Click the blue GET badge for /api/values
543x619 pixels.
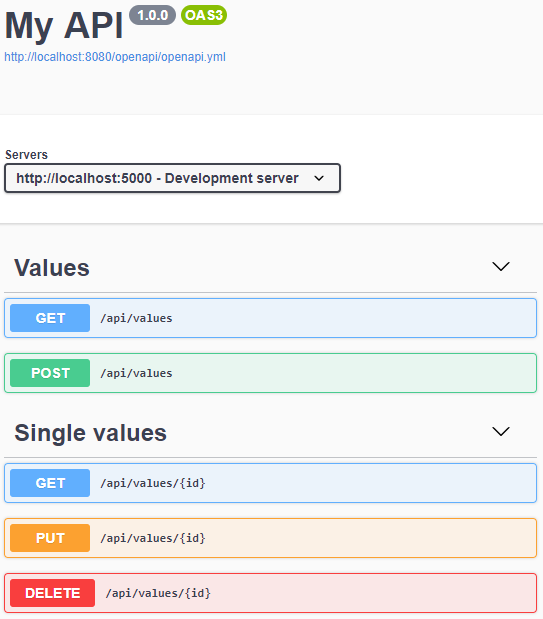tap(50, 318)
